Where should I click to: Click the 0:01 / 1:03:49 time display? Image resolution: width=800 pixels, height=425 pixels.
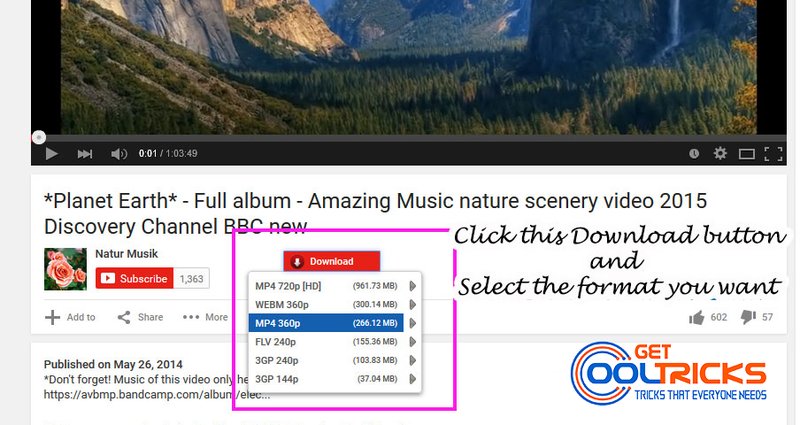click(x=168, y=154)
